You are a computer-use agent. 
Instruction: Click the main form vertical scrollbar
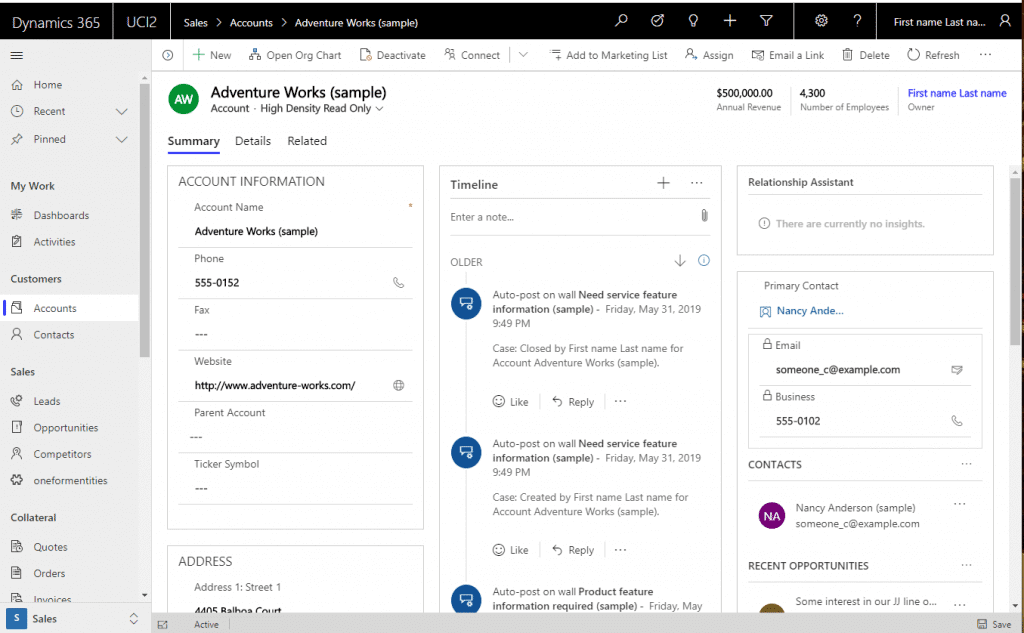click(1016, 260)
